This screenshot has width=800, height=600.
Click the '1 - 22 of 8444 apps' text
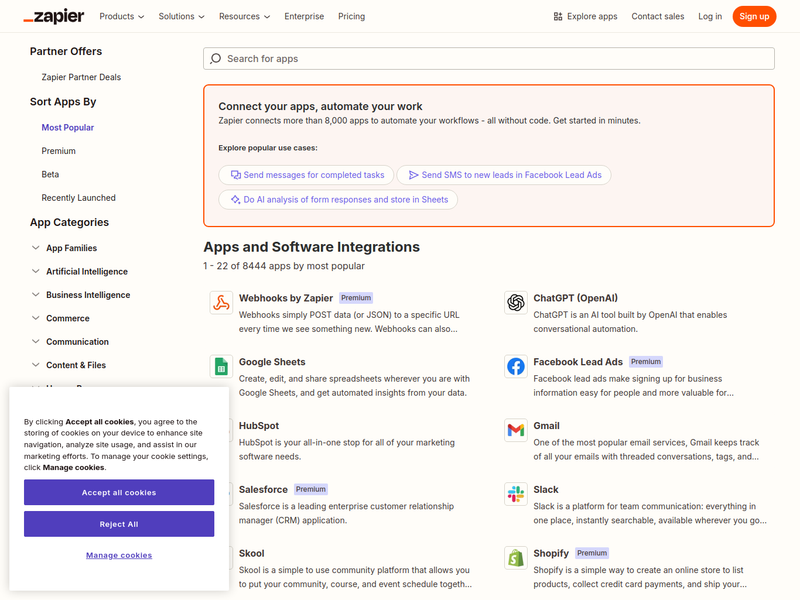[x=284, y=266]
